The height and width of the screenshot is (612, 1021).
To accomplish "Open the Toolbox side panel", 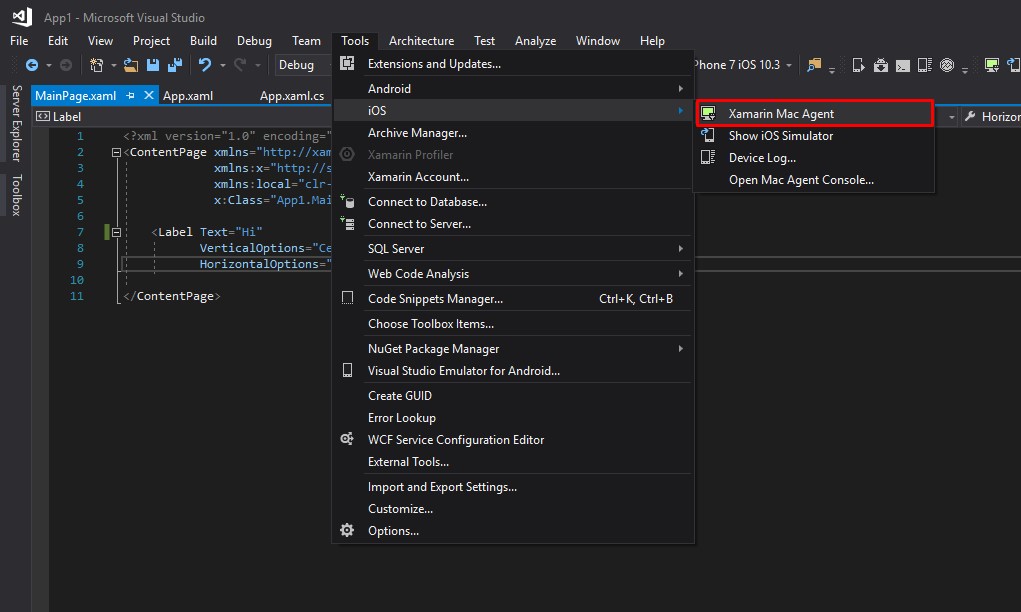I will 17,195.
